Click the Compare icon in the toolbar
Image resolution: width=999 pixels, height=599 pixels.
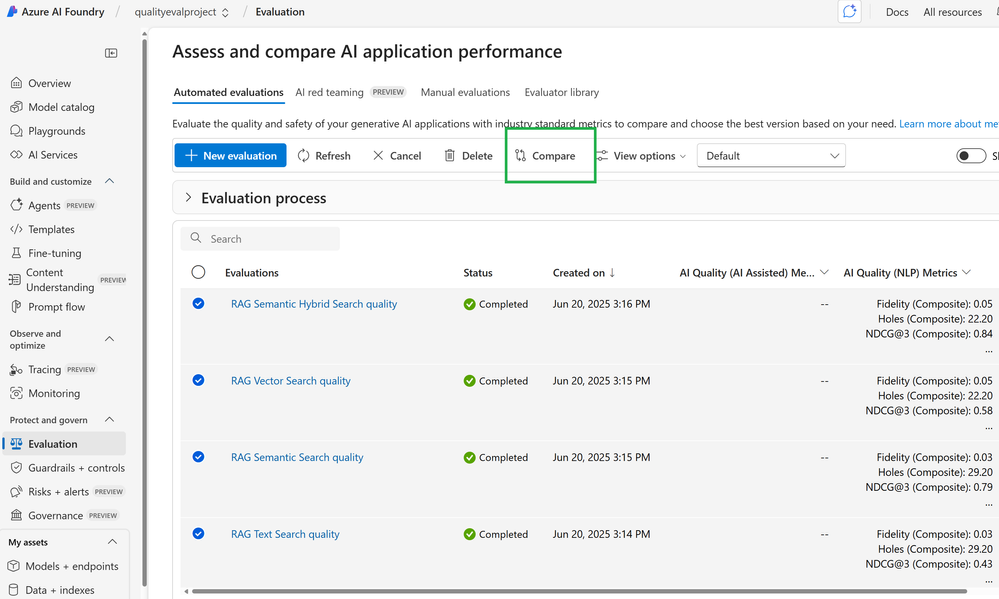(521, 156)
